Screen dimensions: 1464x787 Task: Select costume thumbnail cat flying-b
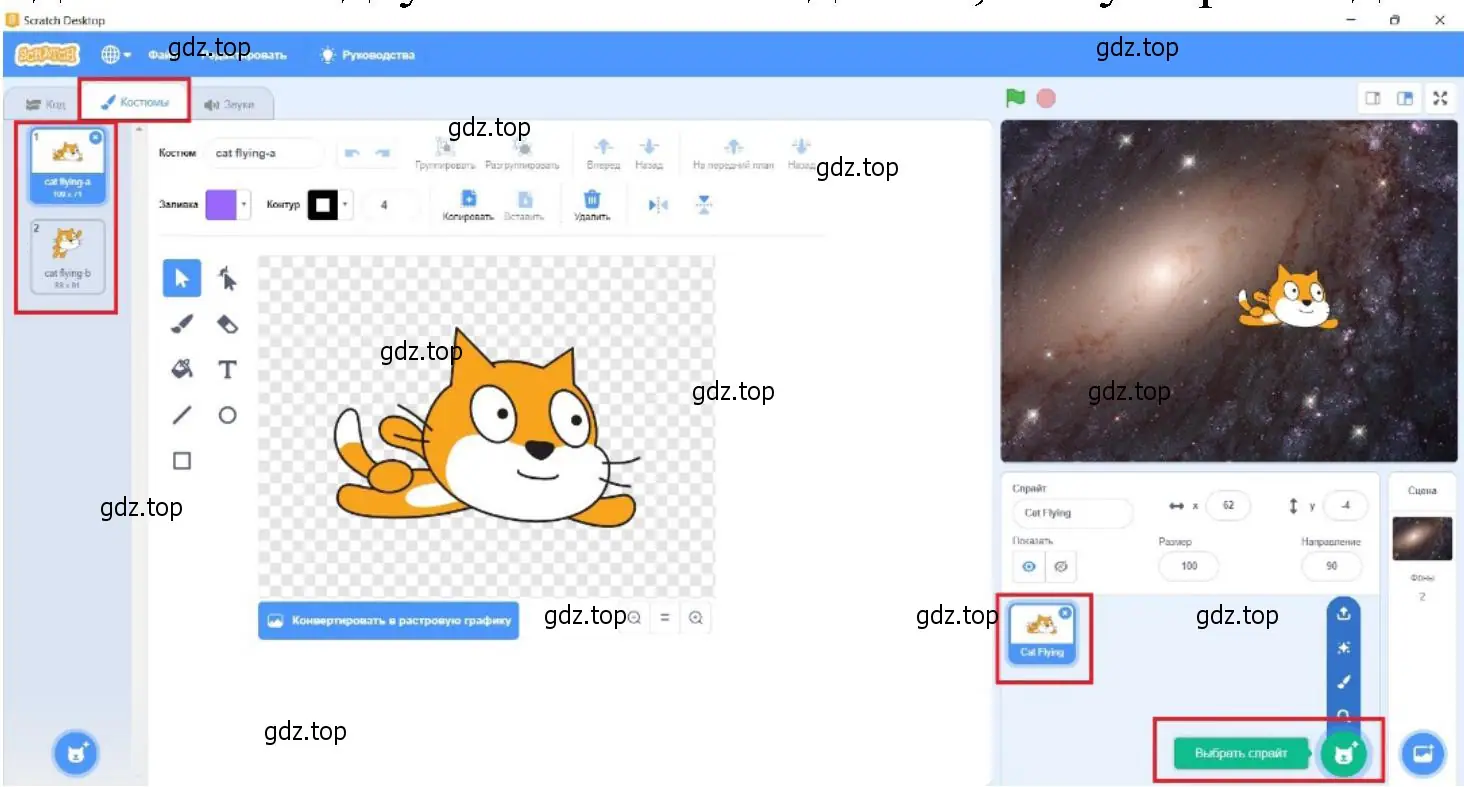coord(67,257)
